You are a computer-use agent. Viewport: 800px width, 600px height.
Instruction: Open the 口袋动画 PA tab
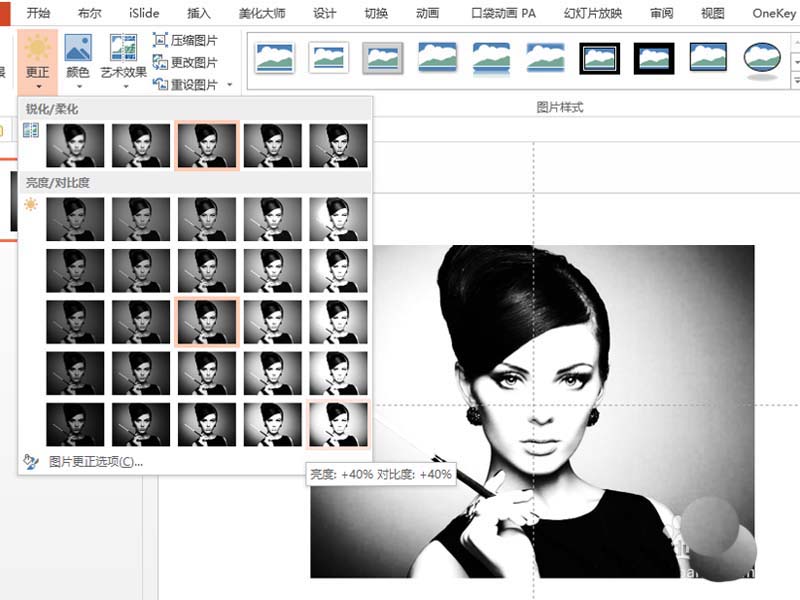pyautogui.click(x=503, y=13)
